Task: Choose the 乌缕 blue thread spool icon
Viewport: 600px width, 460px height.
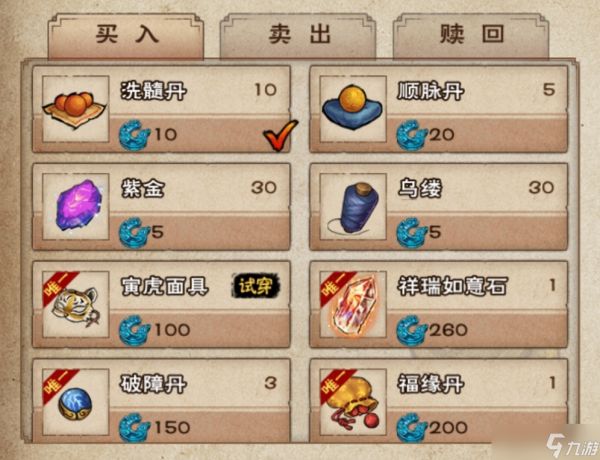Action: 352,207
